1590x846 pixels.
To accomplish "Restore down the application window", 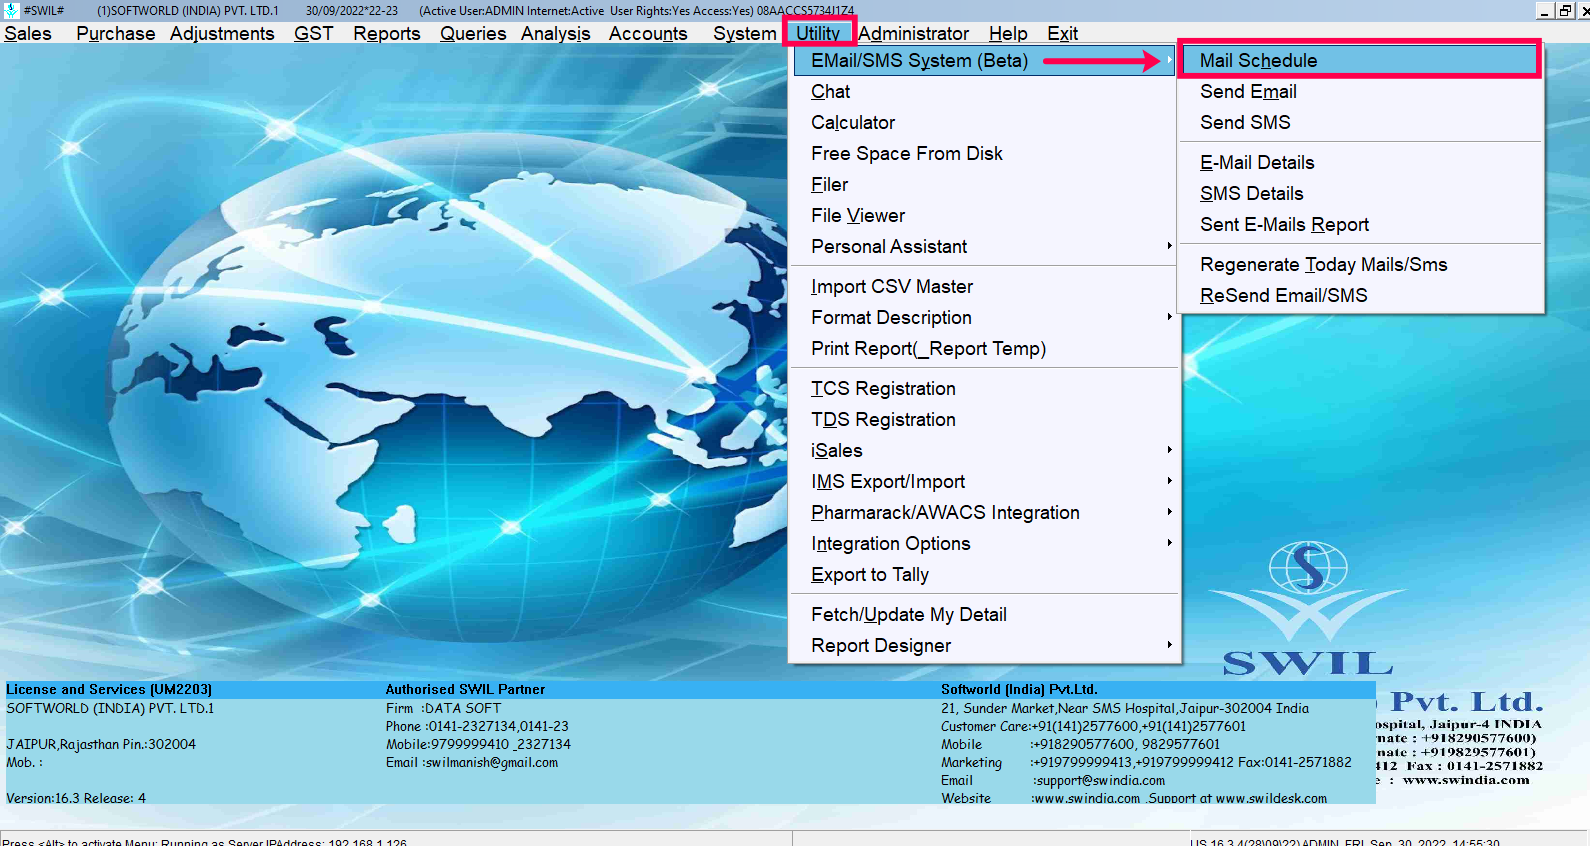I will (x=1565, y=10).
